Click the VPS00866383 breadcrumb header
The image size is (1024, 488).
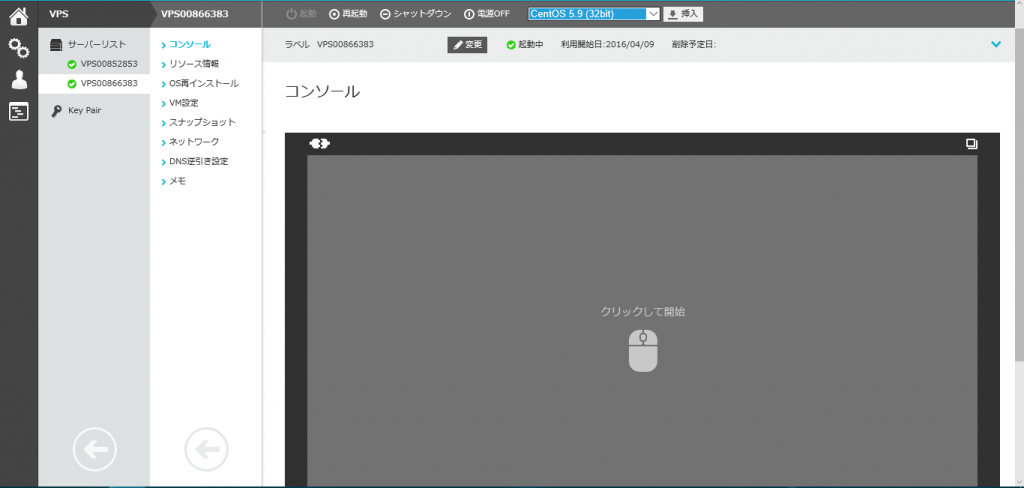click(x=195, y=14)
